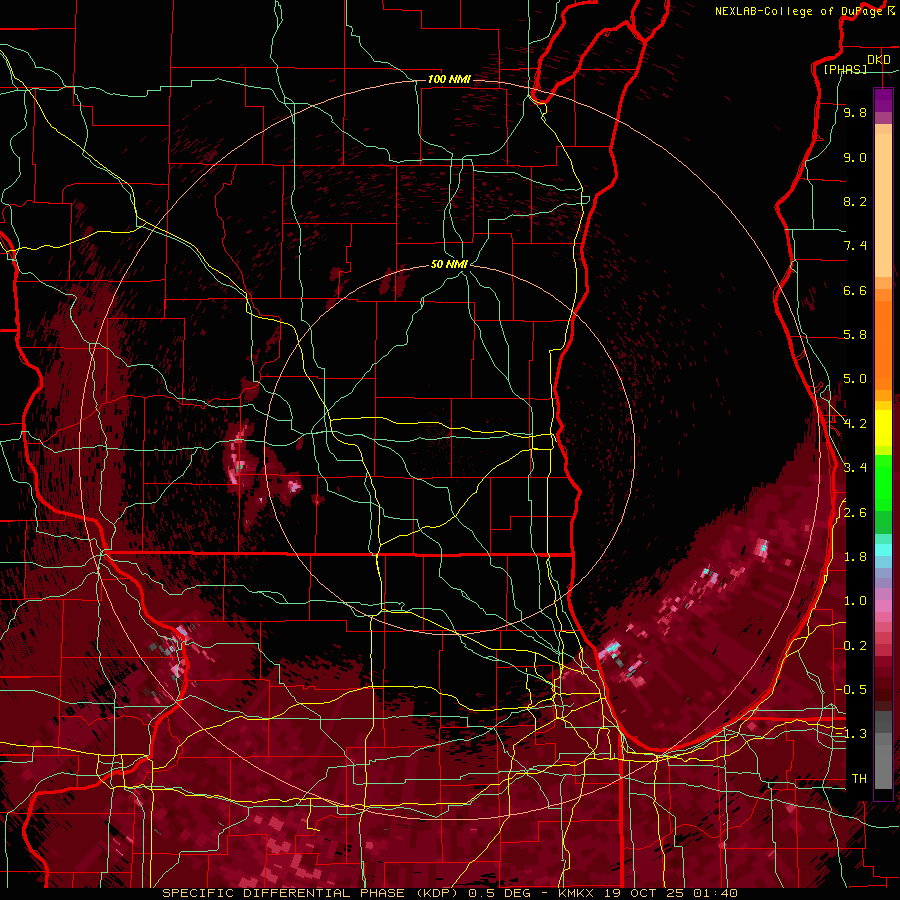
Task: Click the TH threshold legend label
Action: [859, 779]
